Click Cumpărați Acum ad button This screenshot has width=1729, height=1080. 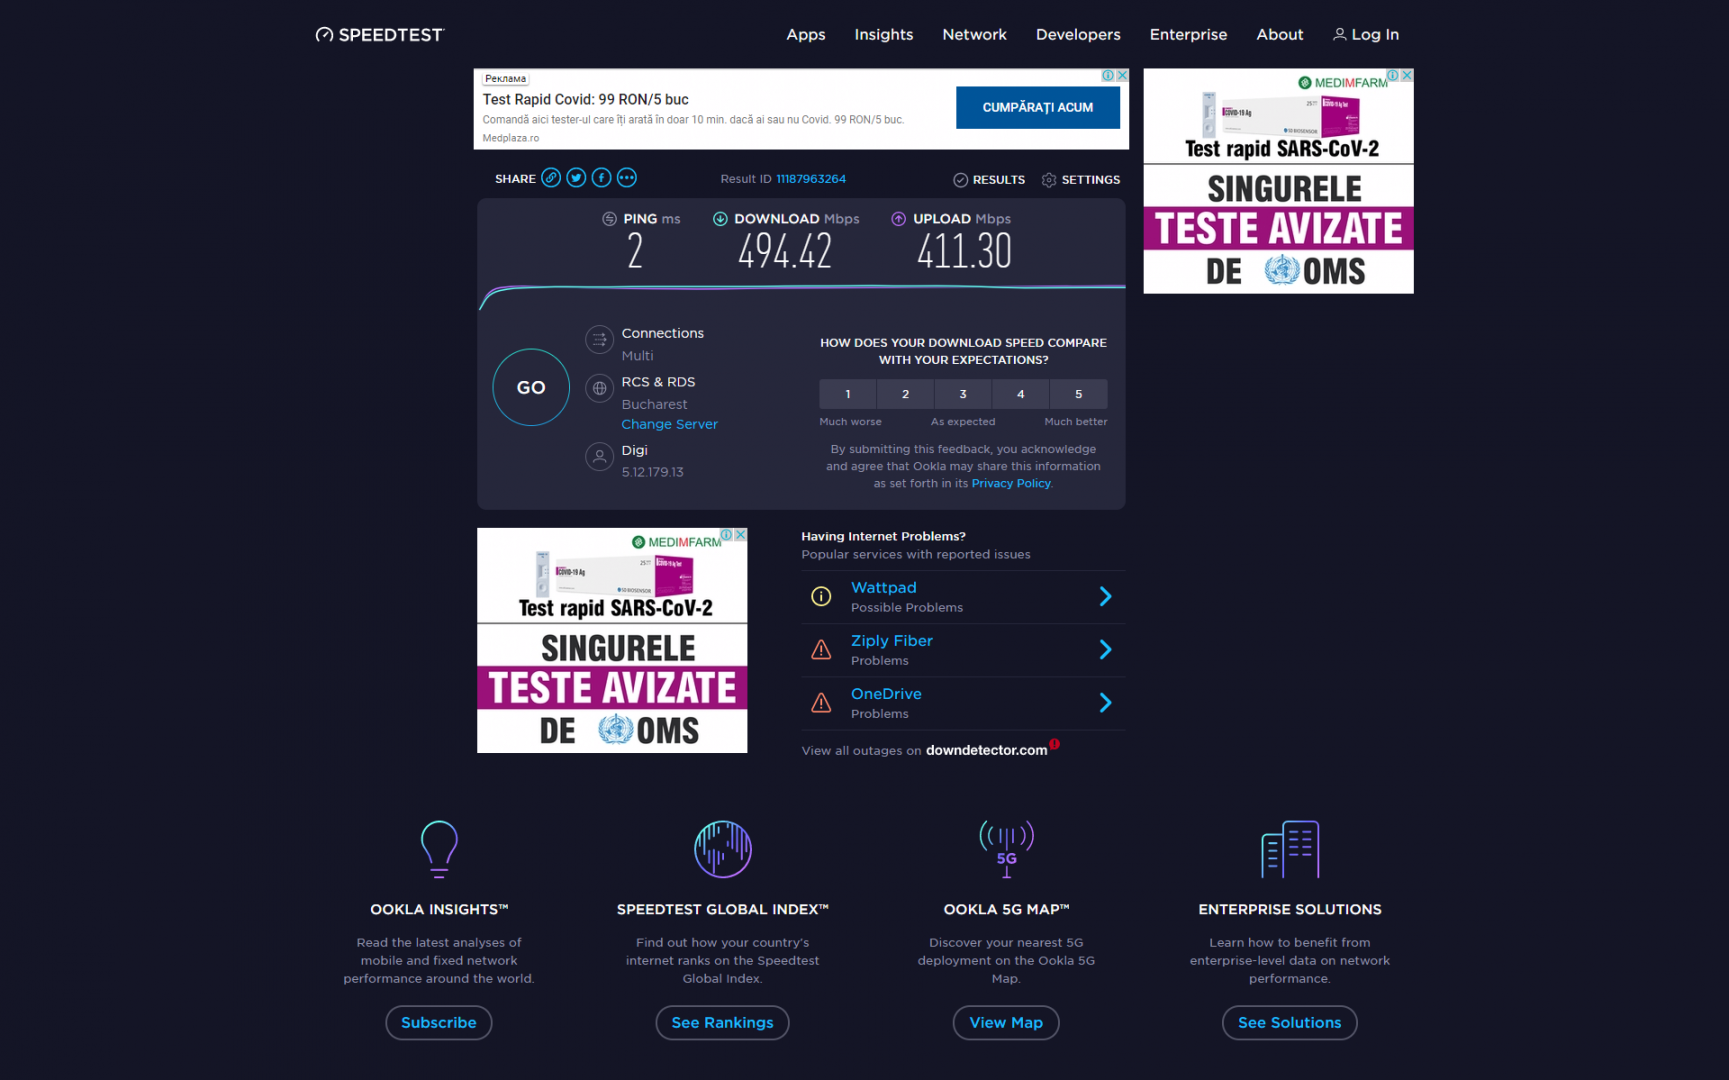point(1038,107)
